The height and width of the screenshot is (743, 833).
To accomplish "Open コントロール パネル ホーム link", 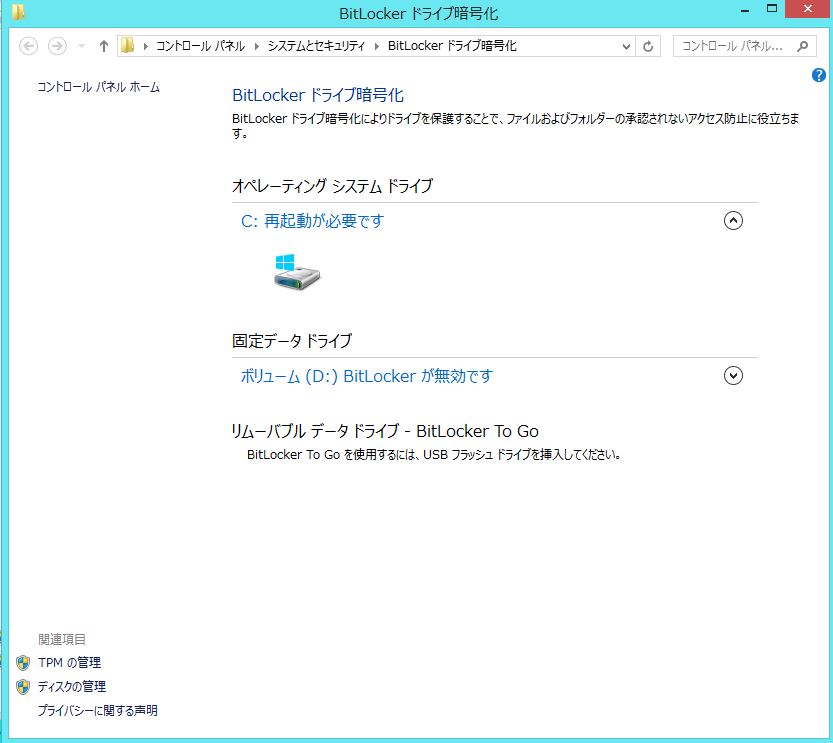I will tap(99, 87).
